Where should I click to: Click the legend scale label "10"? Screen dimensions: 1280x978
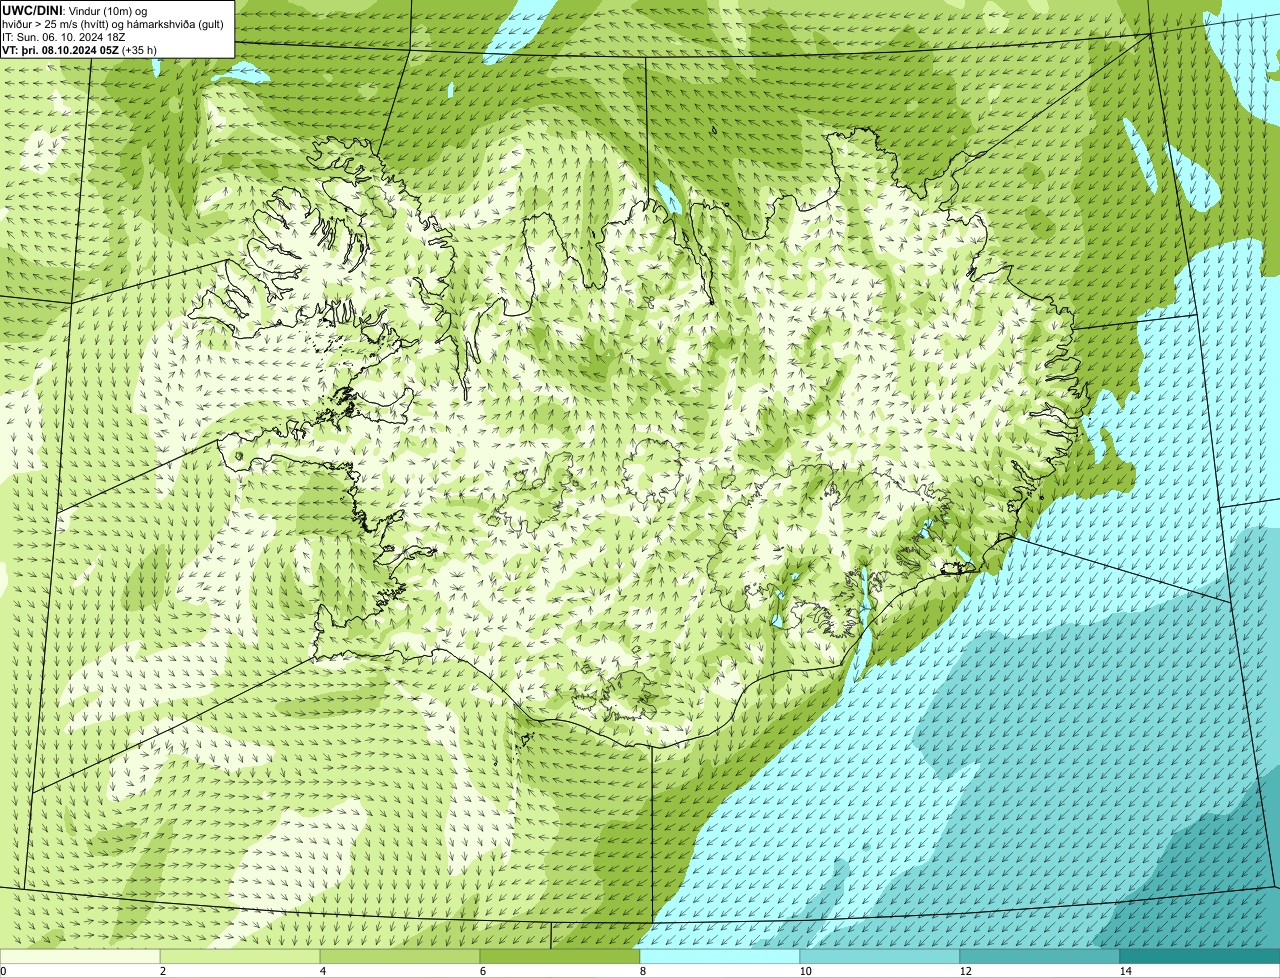805,971
